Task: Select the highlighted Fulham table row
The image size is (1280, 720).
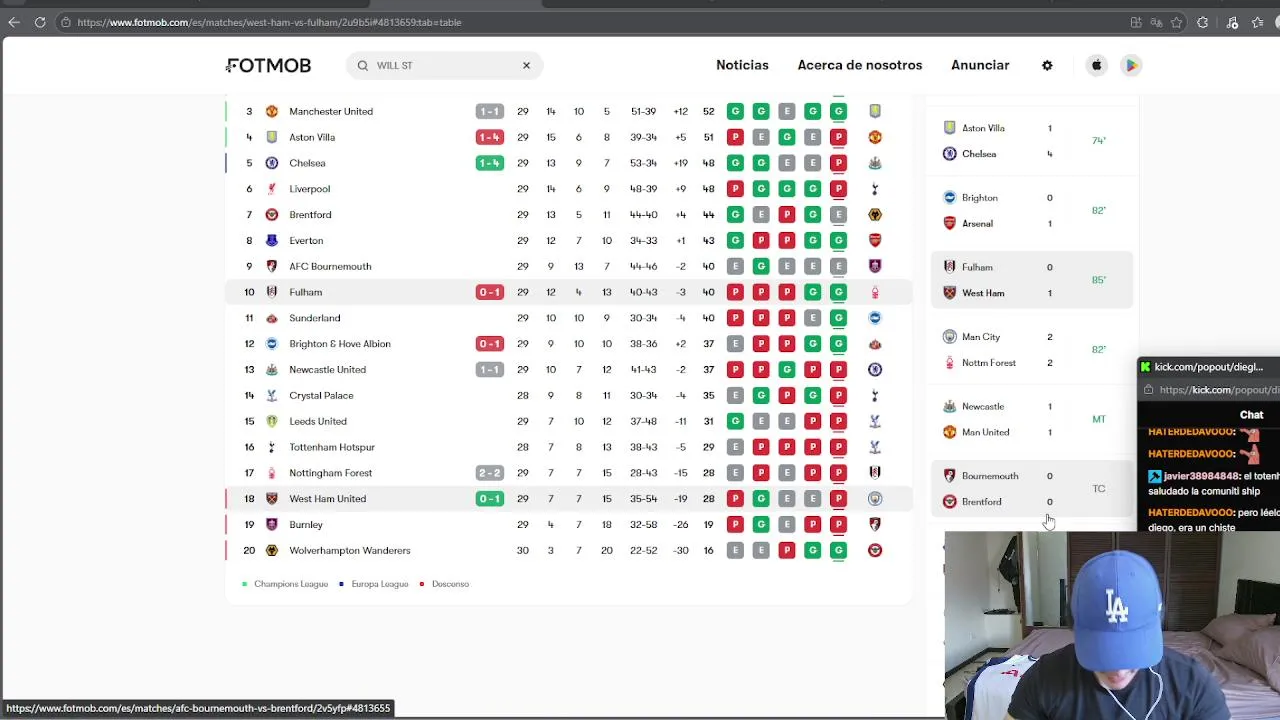Action: [x=569, y=292]
